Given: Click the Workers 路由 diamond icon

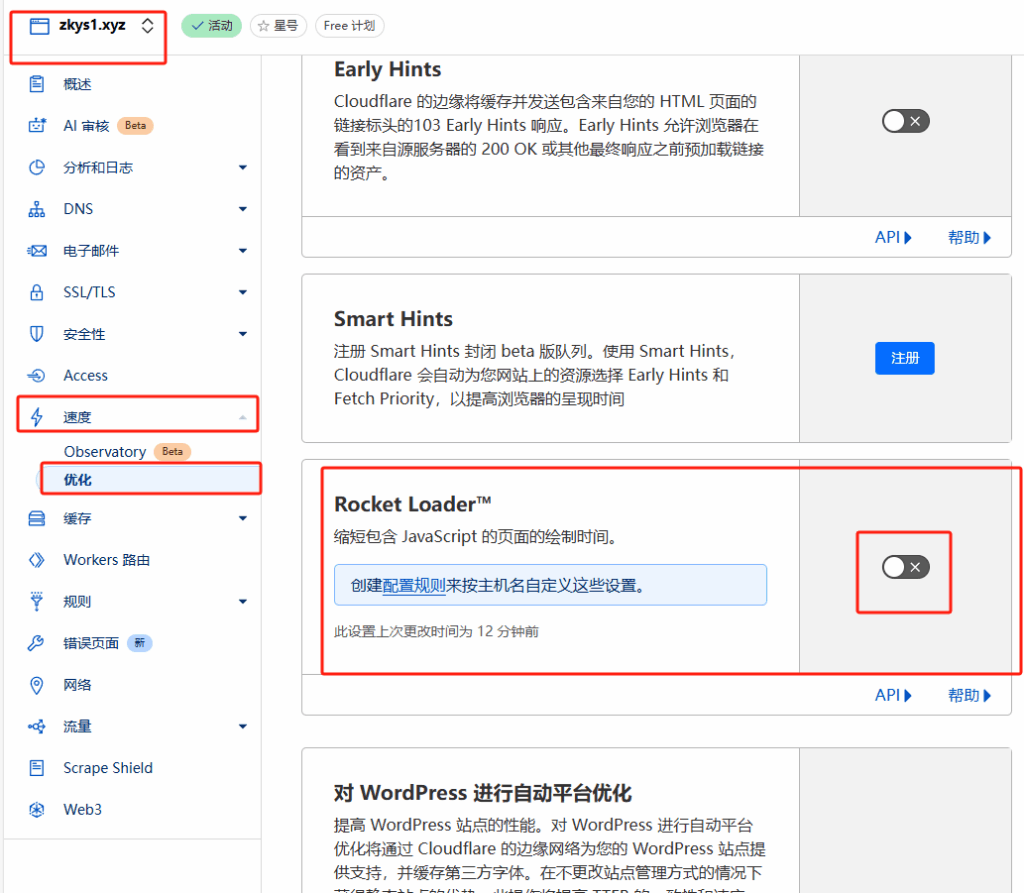Looking at the screenshot, I should 37,560.
